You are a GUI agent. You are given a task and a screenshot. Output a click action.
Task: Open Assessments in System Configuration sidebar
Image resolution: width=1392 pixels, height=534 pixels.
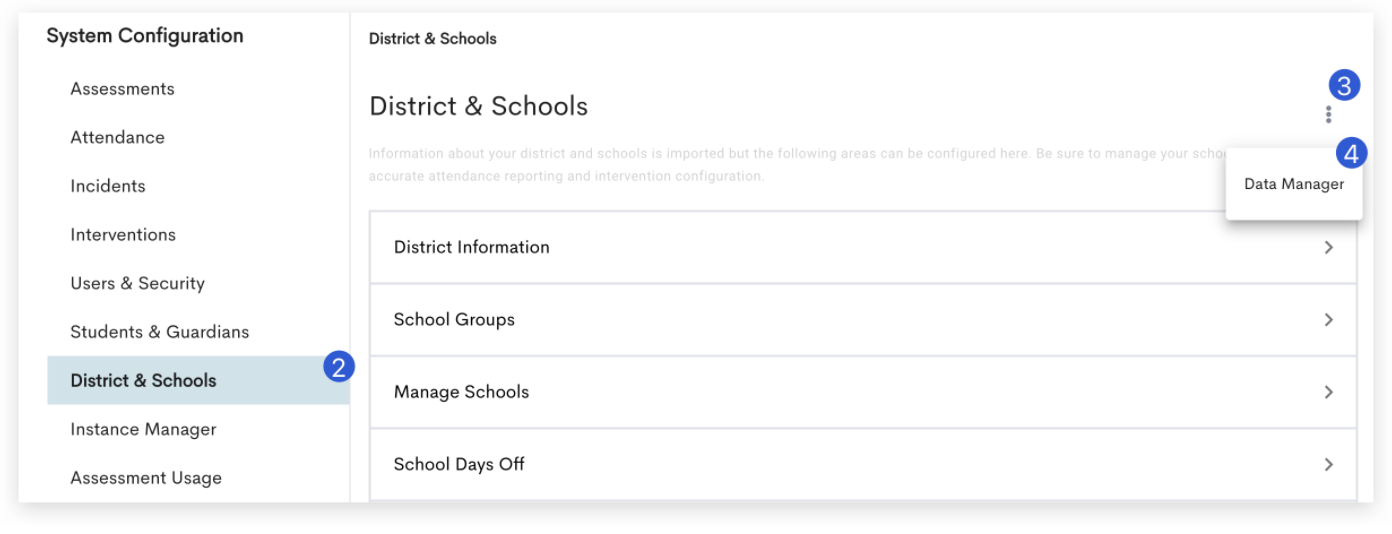coord(122,89)
